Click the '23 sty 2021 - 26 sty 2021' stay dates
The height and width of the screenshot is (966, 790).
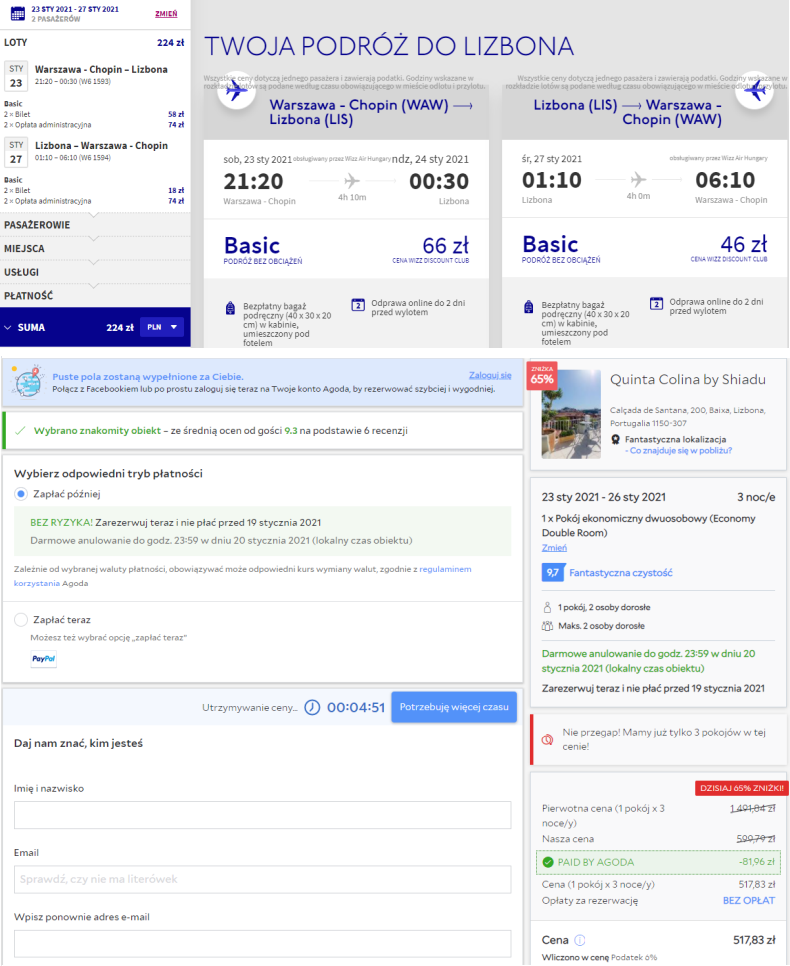tap(603, 497)
